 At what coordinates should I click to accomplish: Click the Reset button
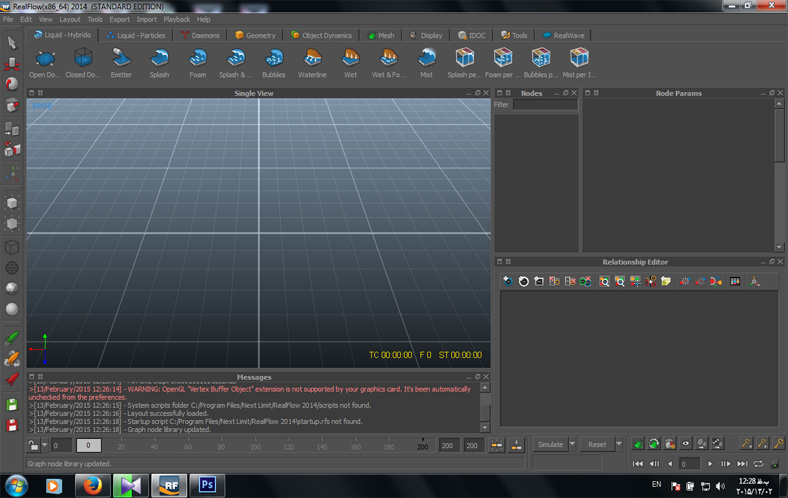597,444
